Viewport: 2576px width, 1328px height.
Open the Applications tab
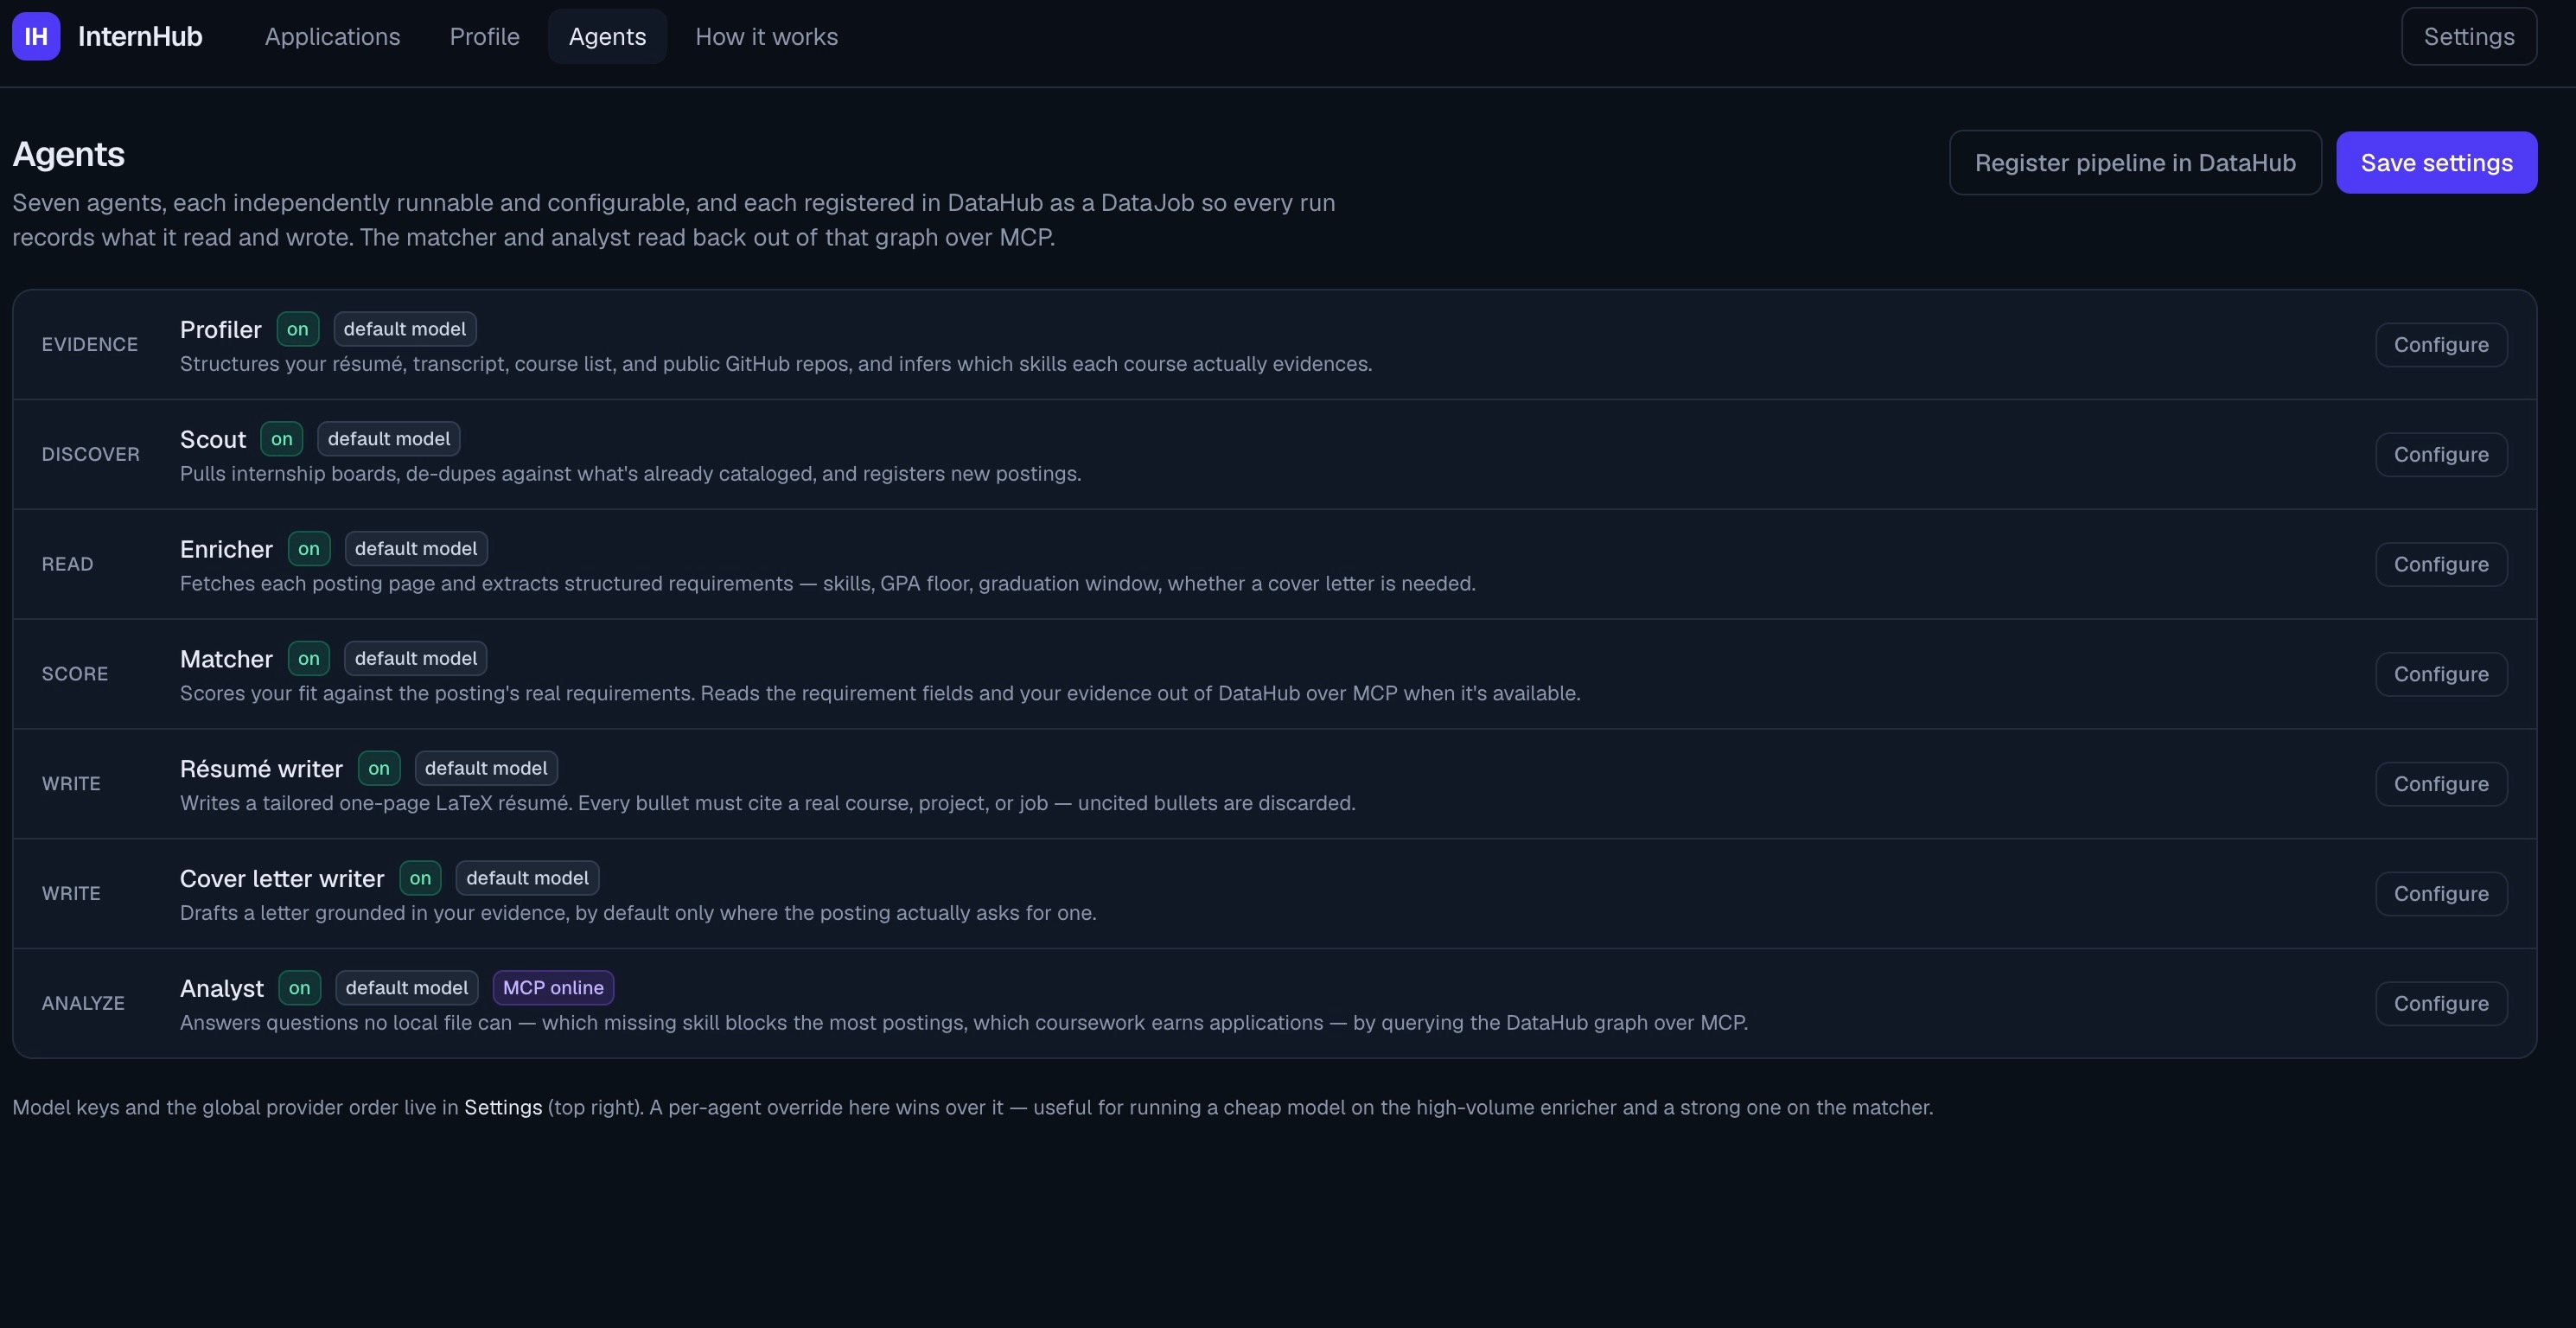tap(333, 37)
